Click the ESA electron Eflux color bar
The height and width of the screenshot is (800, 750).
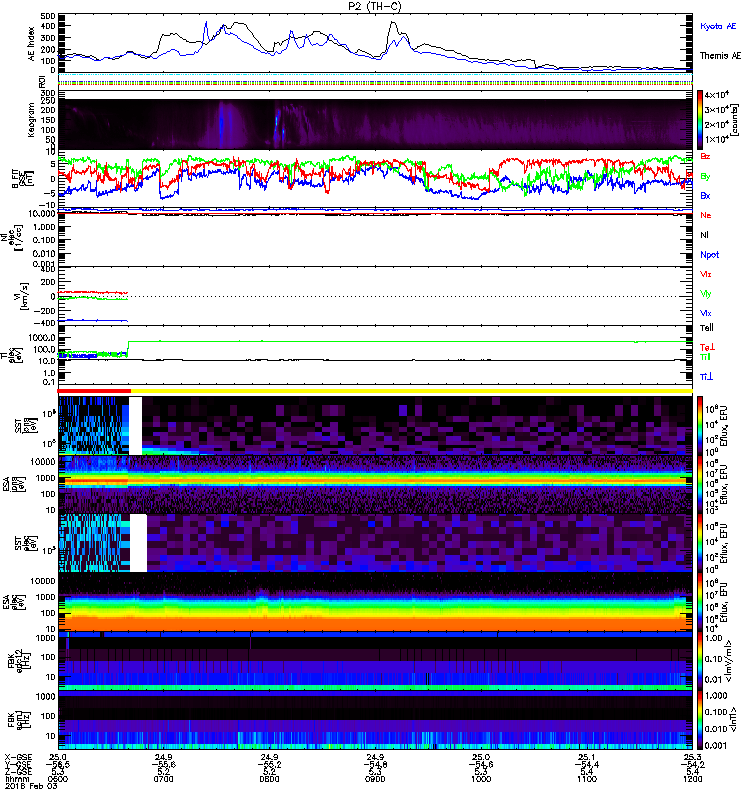point(700,602)
